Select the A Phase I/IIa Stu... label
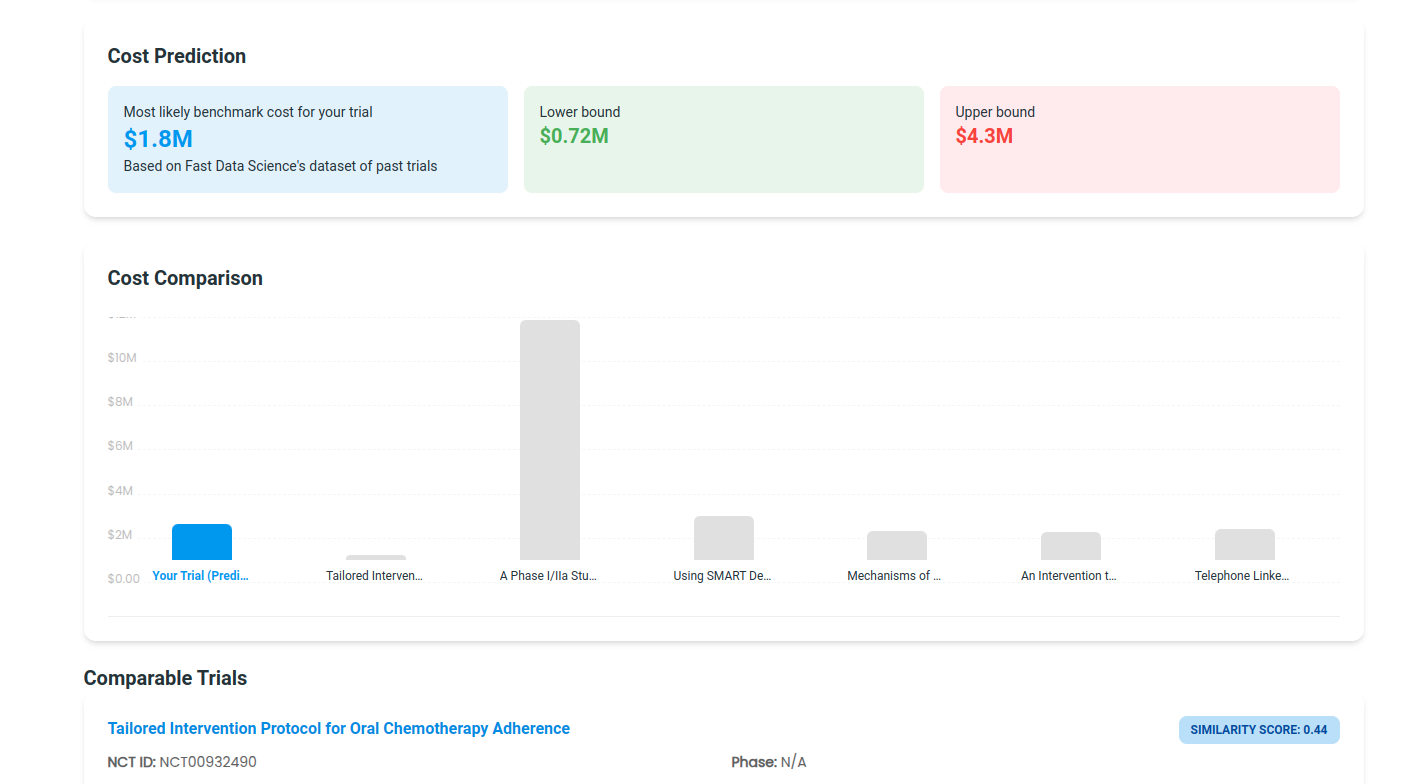The height and width of the screenshot is (784, 1408). pyautogui.click(x=549, y=575)
